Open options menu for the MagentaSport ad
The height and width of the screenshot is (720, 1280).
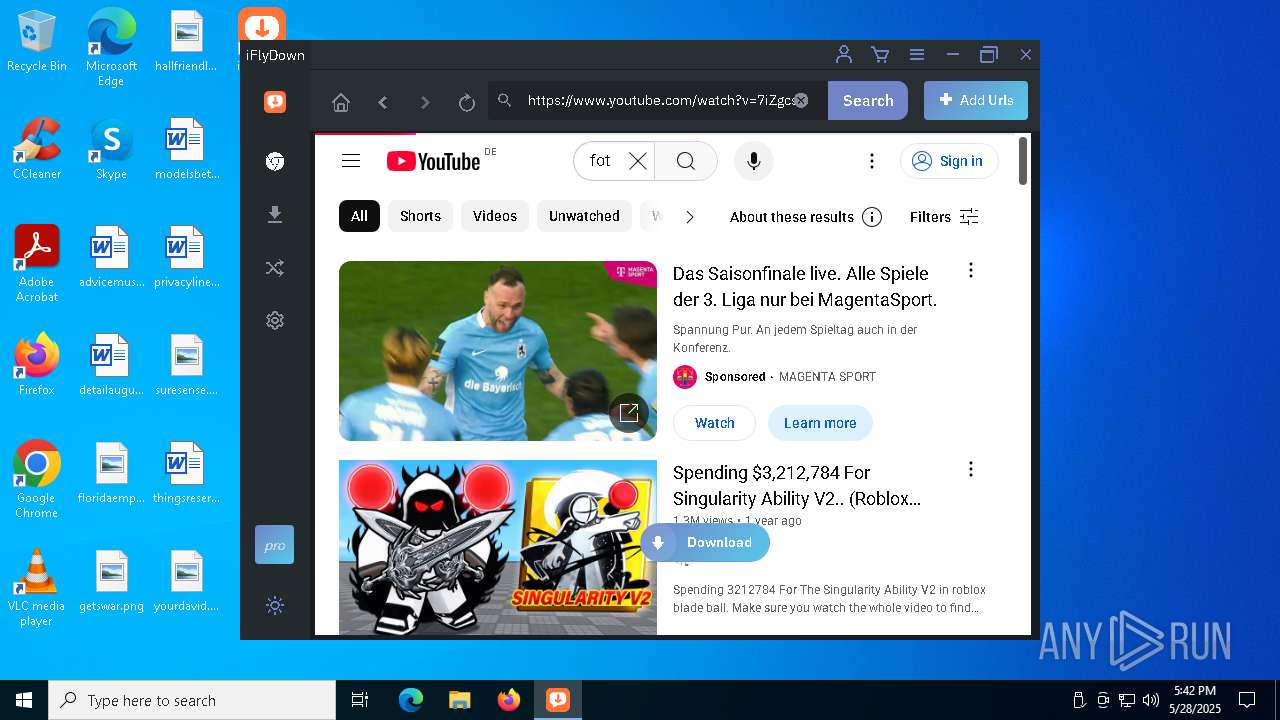point(970,270)
